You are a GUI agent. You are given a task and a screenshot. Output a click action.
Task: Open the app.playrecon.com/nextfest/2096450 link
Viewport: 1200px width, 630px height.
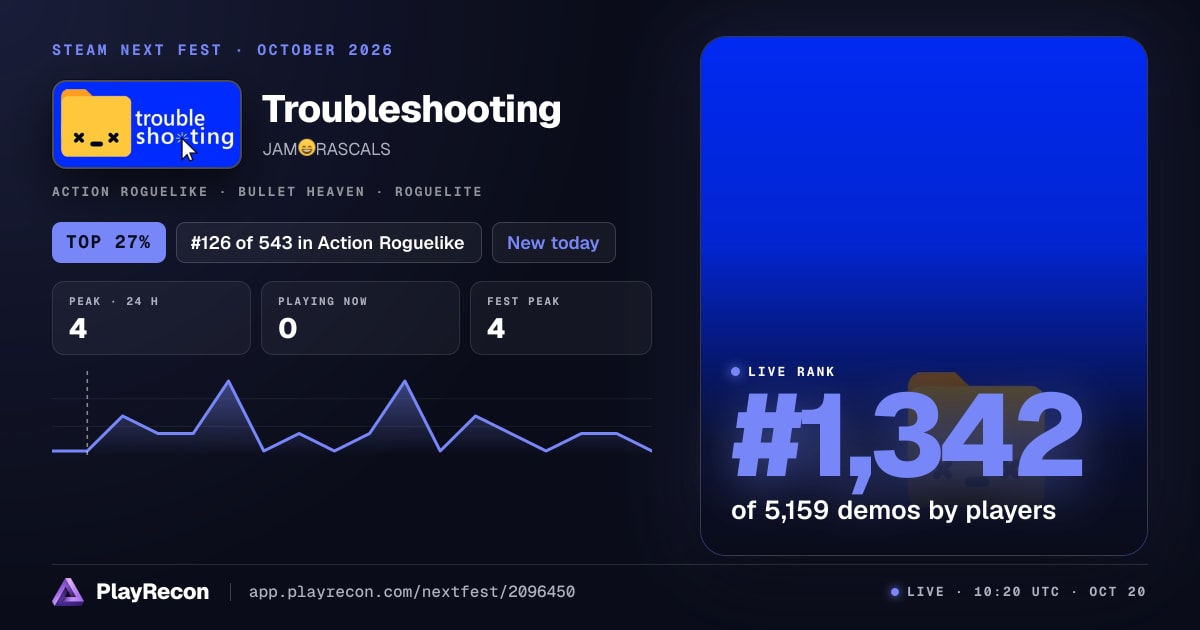412,592
